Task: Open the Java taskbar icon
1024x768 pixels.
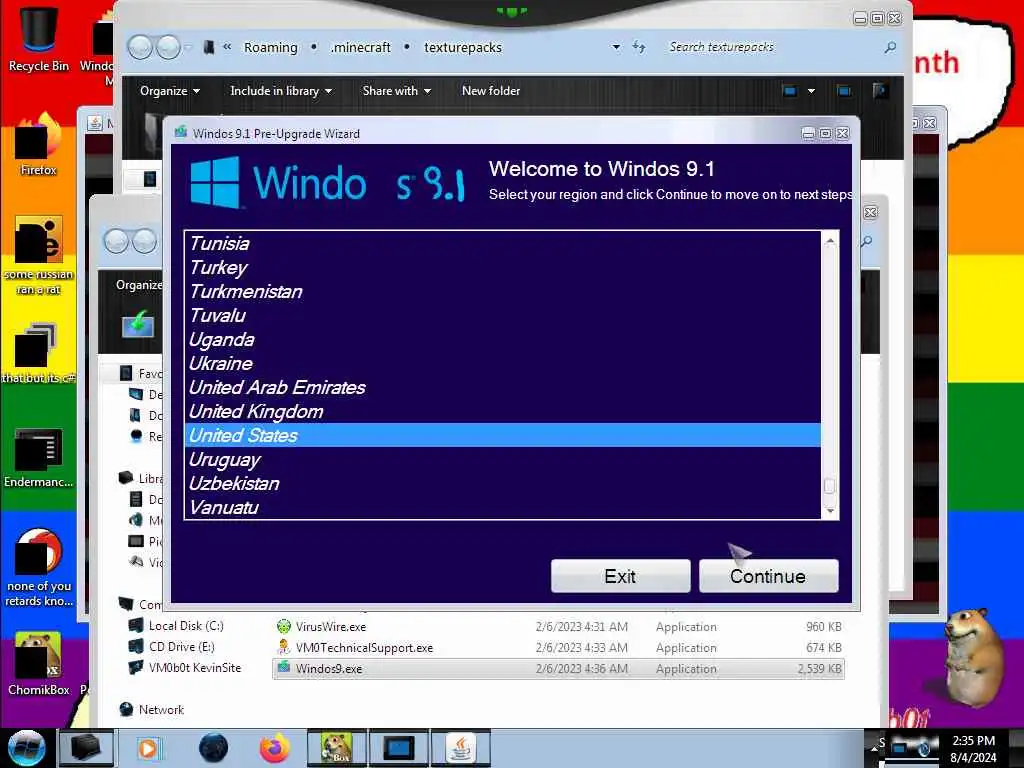Action: point(461,748)
